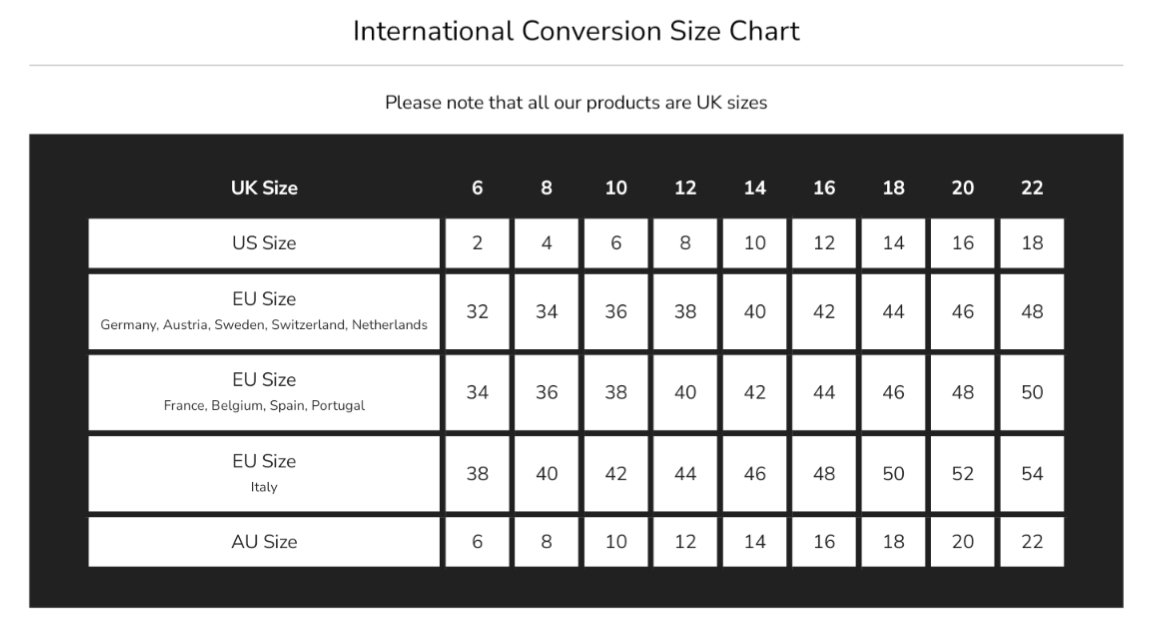The image size is (1151, 635).
Task: Click UK size 14 column header
Action: pos(755,188)
